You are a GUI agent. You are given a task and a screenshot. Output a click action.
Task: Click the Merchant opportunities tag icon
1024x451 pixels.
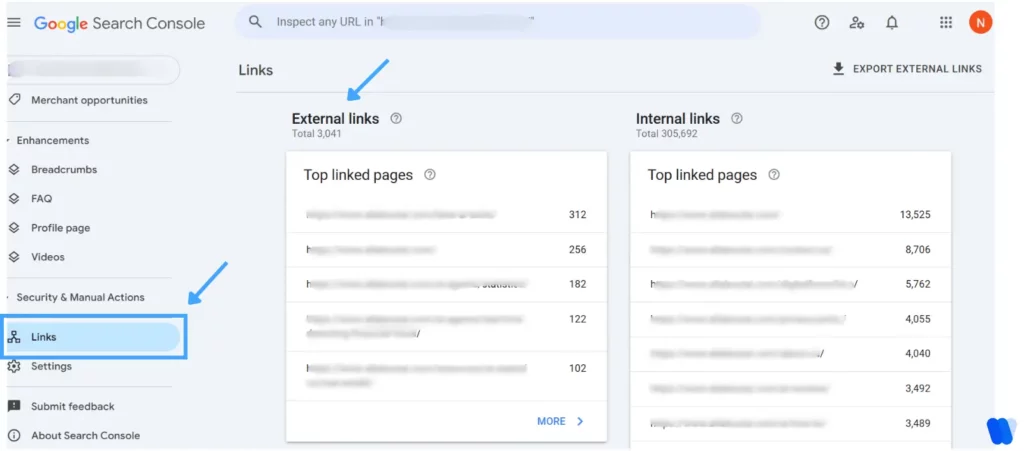coord(14,100)
